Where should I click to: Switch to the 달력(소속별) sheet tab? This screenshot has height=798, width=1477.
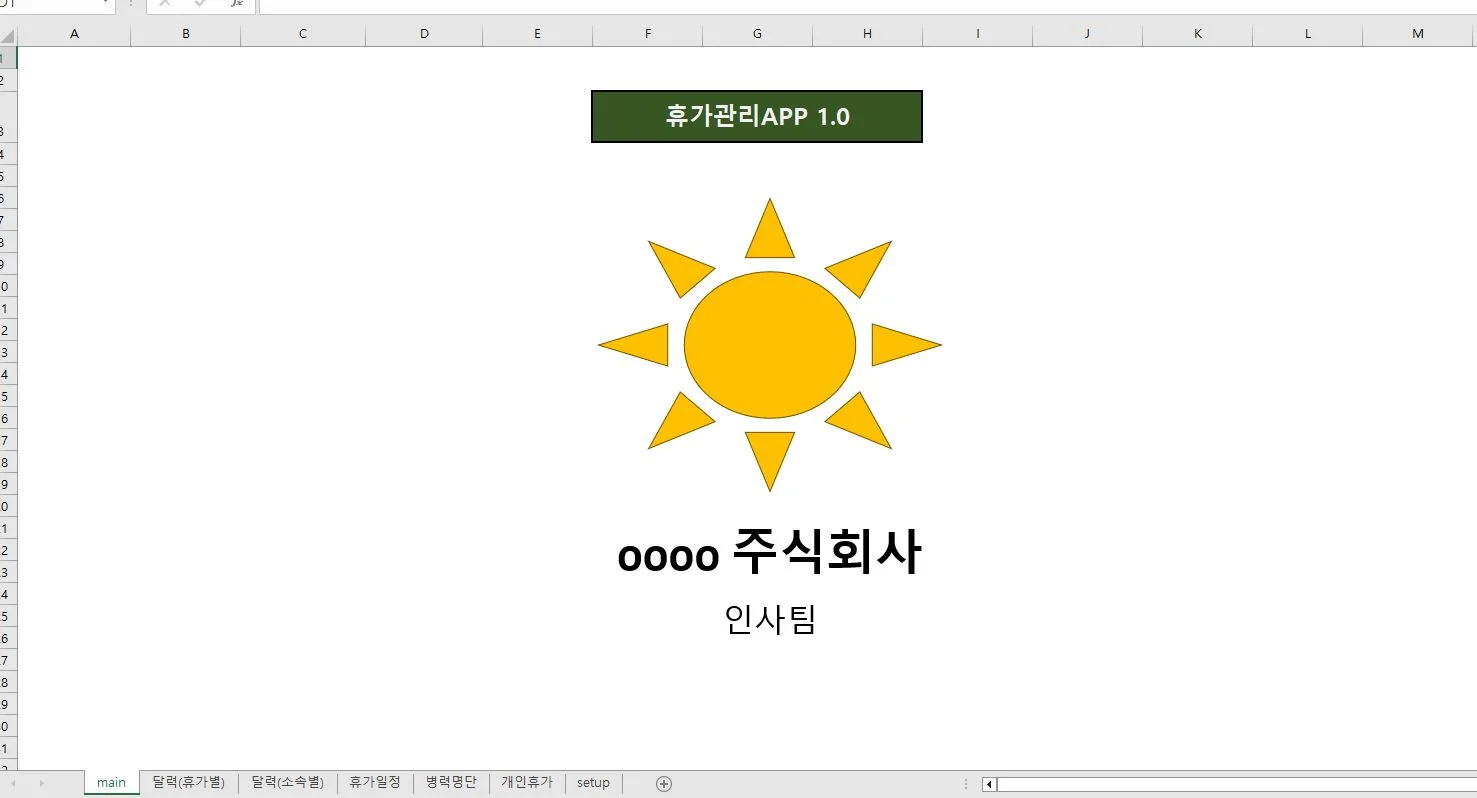tap(287, 783)
